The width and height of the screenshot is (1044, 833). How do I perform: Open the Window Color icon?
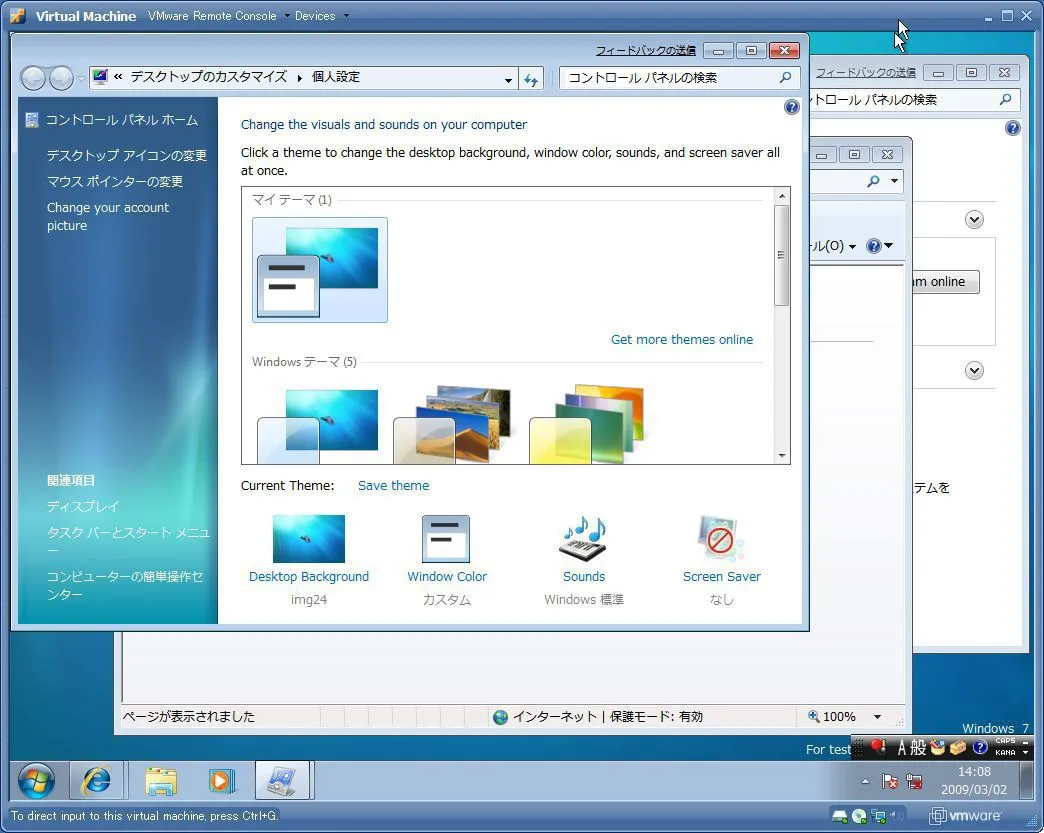coord(446,540)
